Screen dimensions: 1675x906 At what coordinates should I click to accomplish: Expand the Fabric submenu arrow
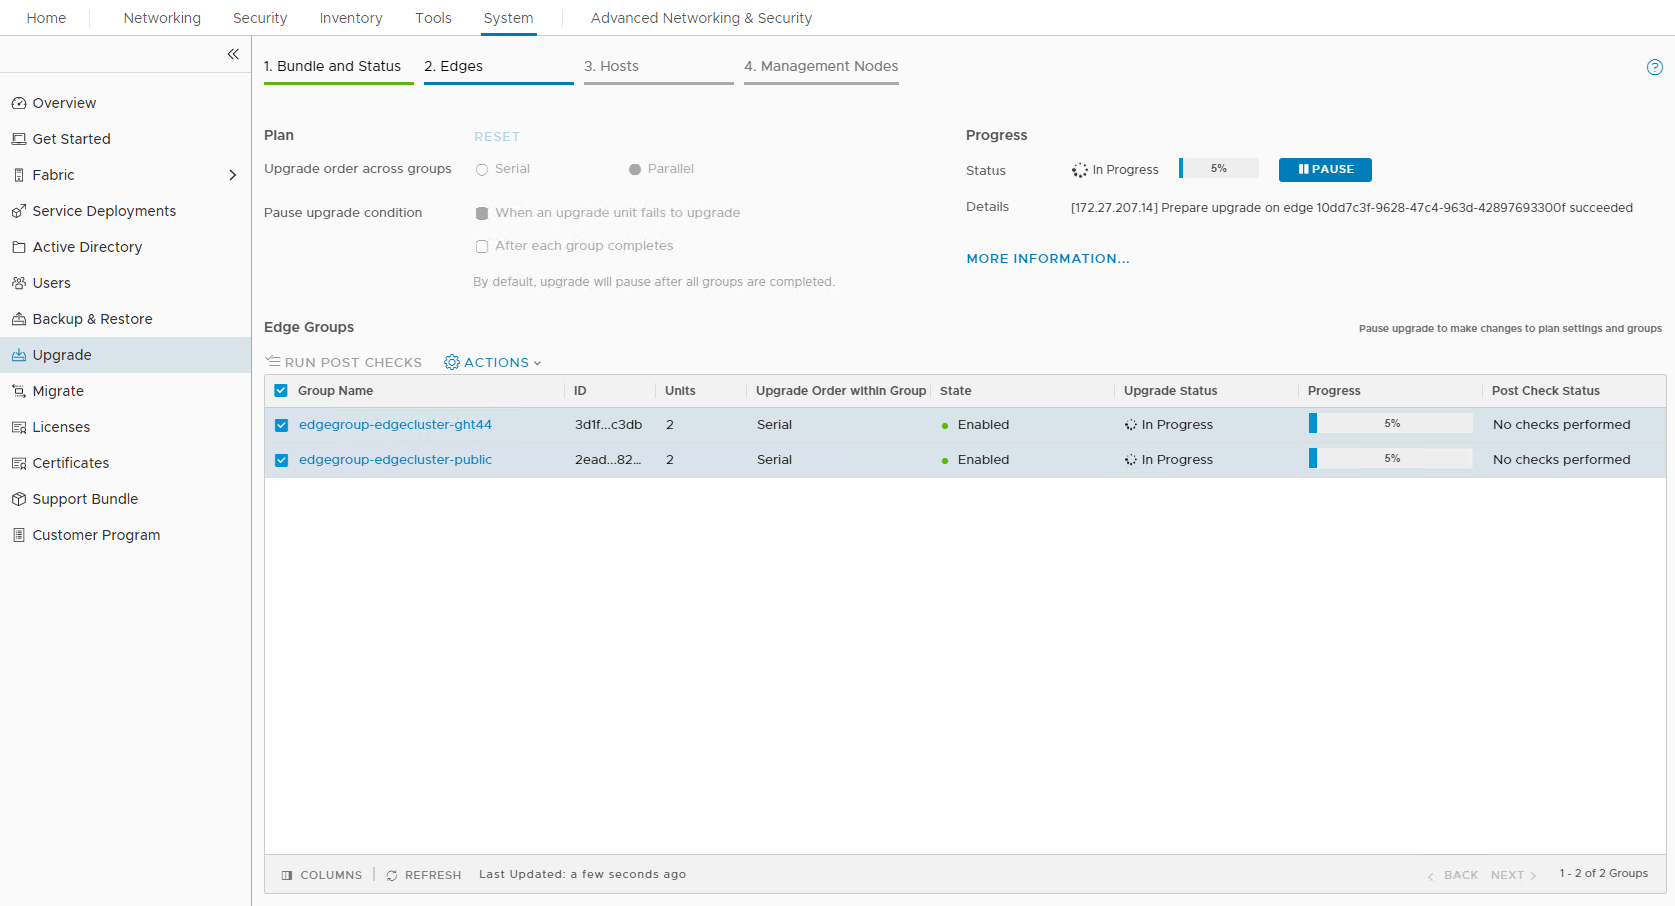click(232, 175)
